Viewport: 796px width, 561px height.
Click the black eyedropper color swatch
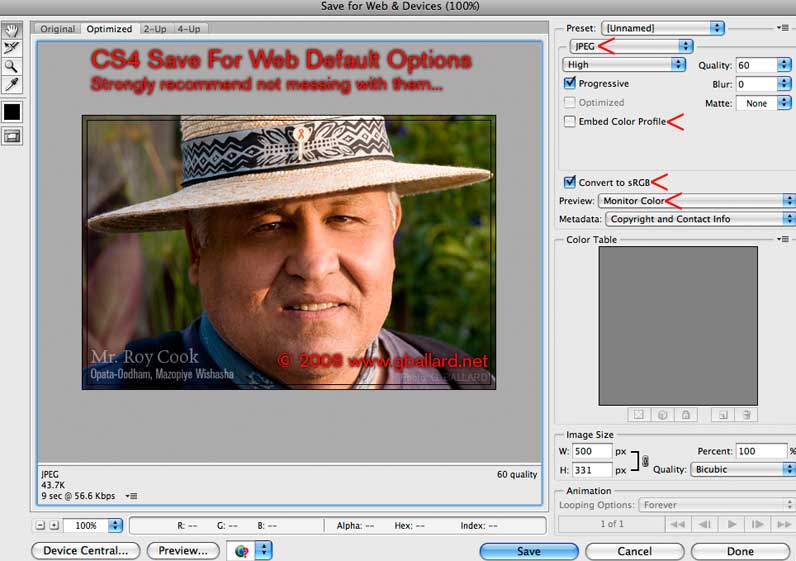pyautogui.click(x=12, y=112)
